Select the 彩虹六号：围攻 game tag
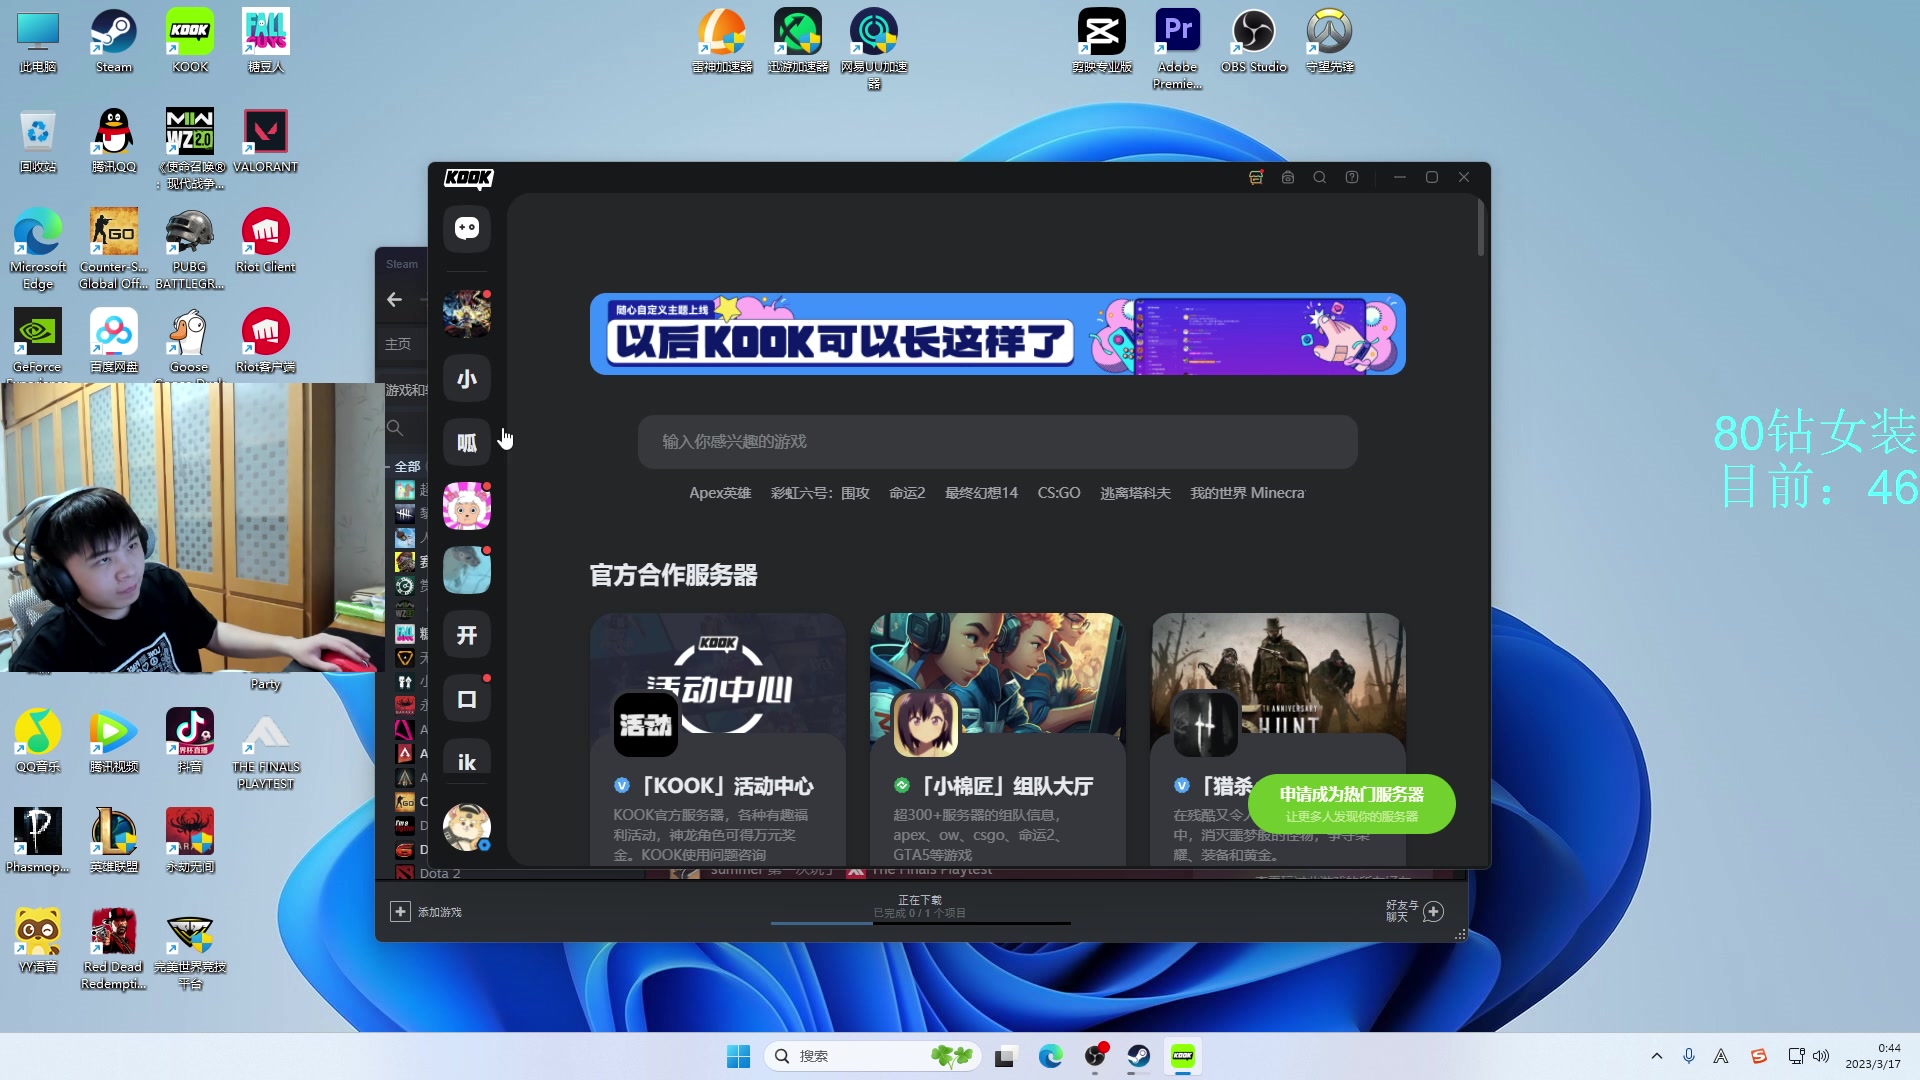 [x=820, y=493]
